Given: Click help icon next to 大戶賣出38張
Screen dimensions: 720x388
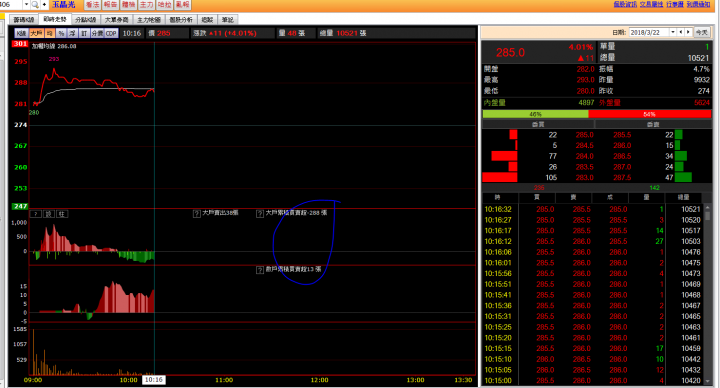Looking at the screenshot, I should coord(197,214).
